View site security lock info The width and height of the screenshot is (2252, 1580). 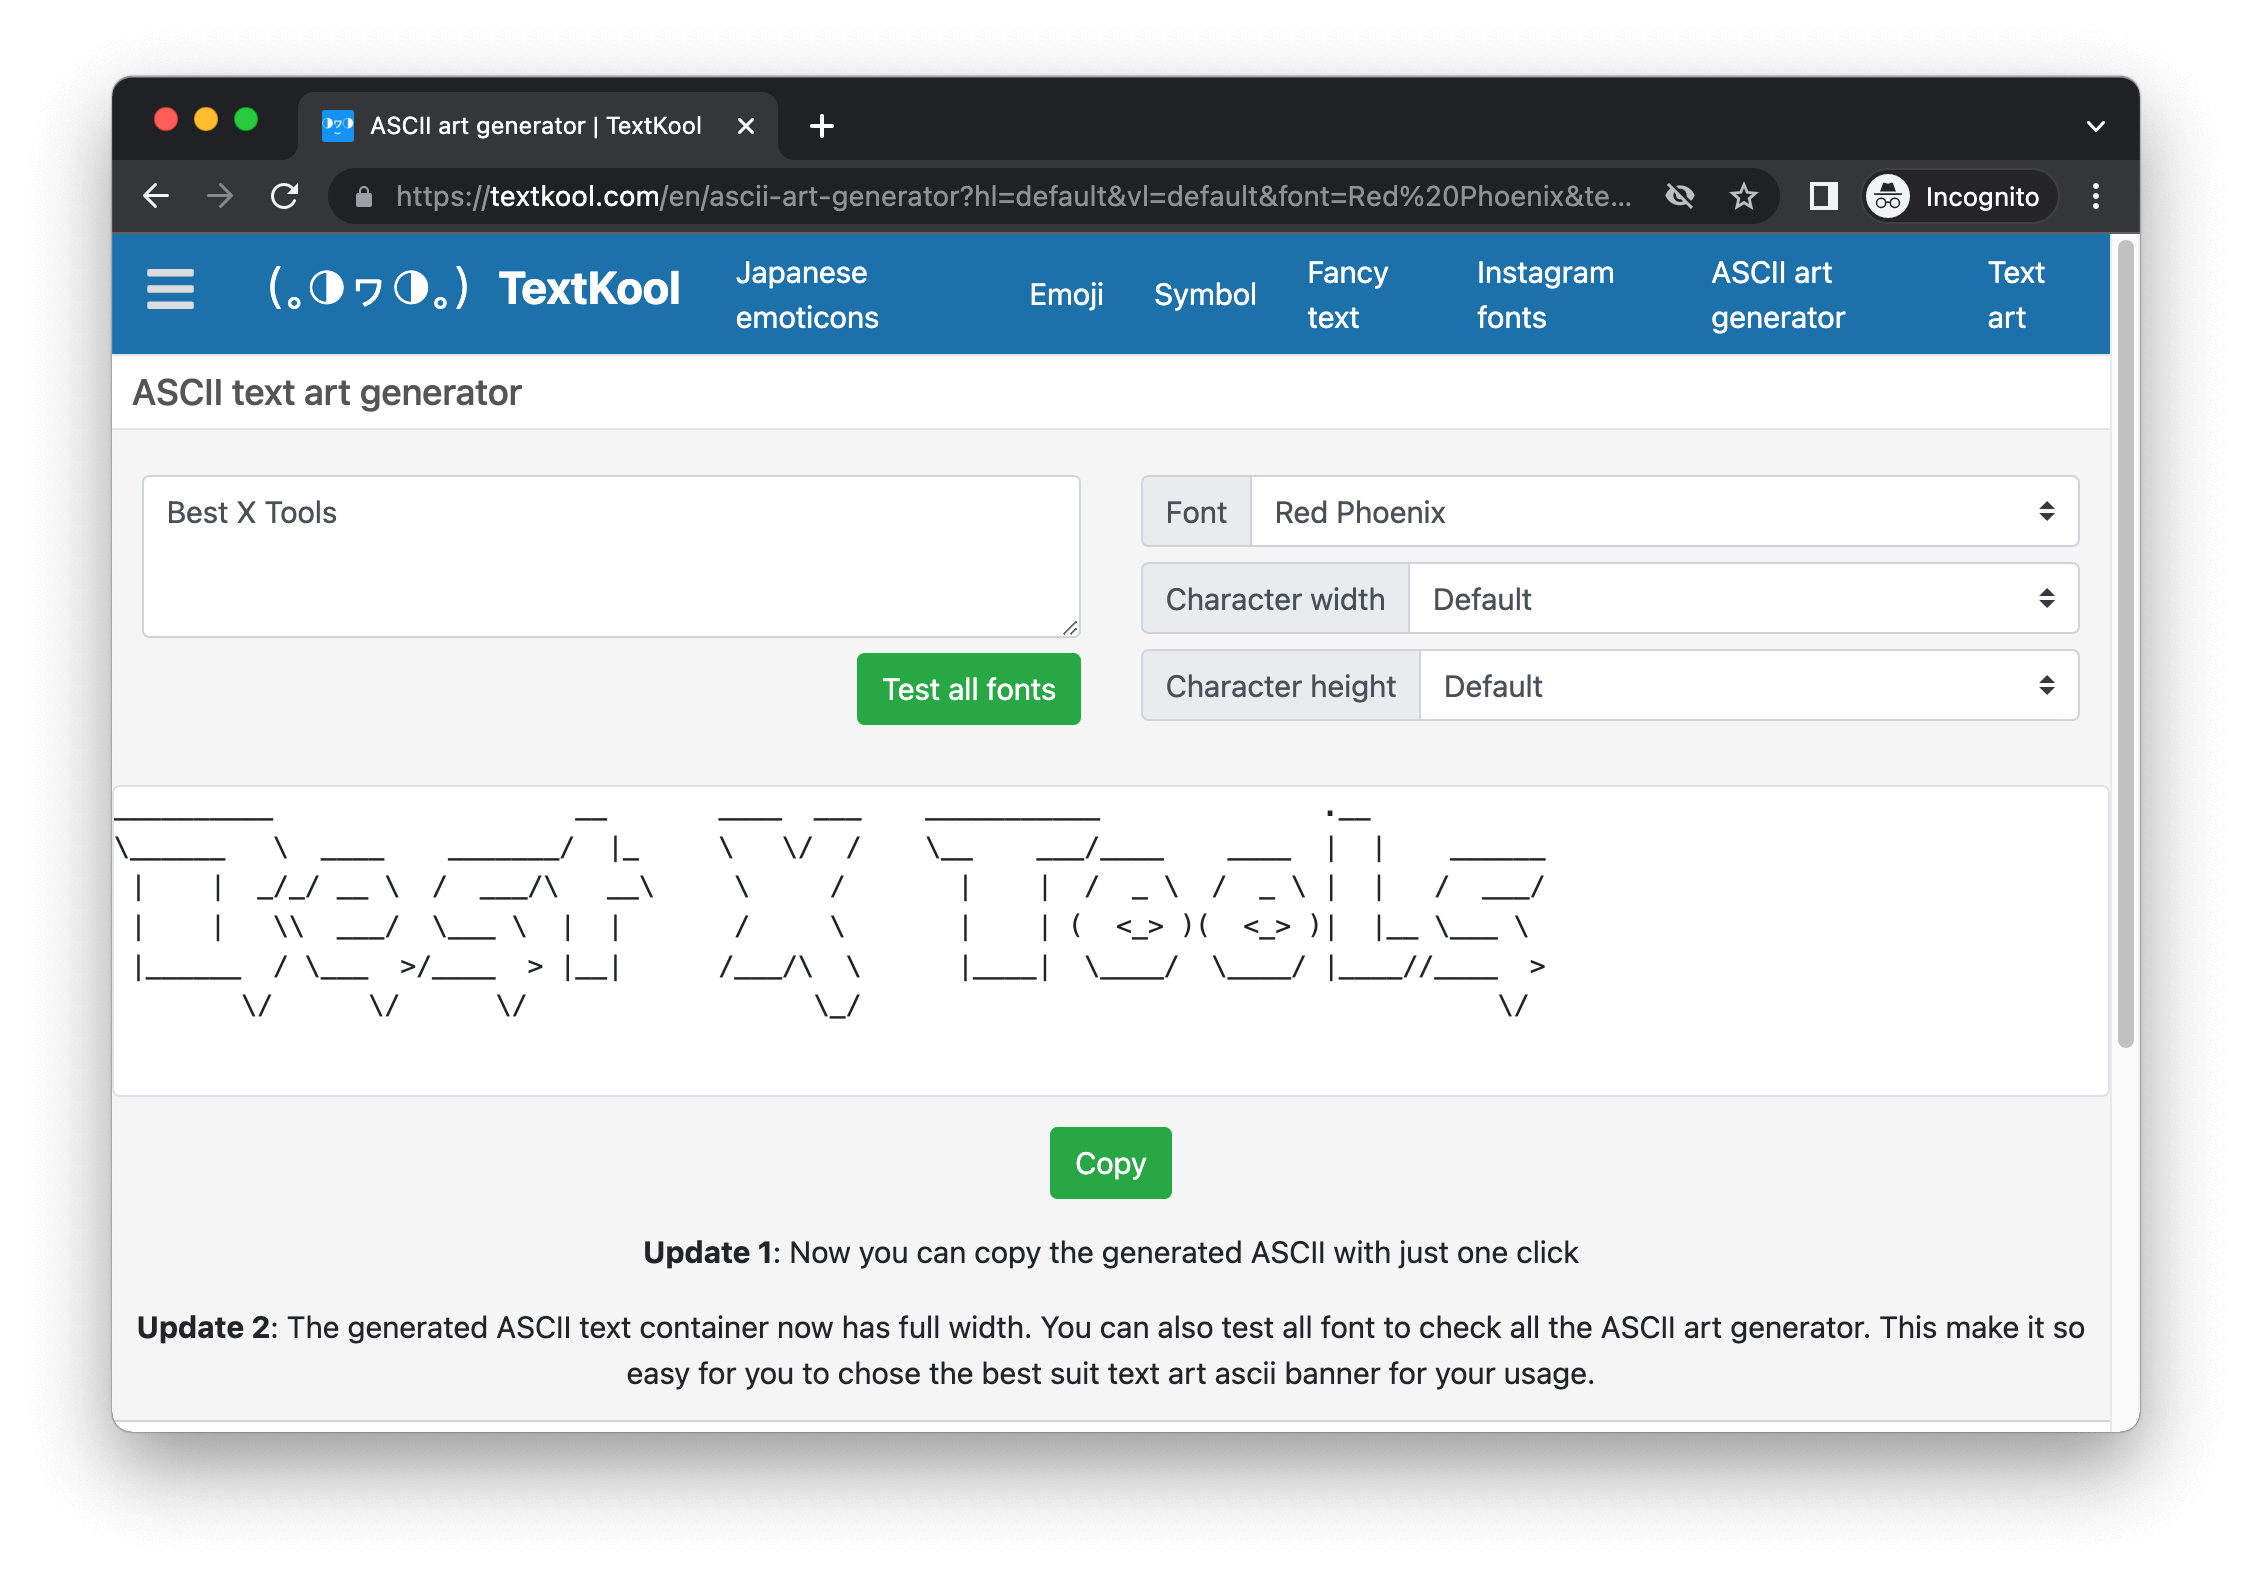[x=364, y=197]
